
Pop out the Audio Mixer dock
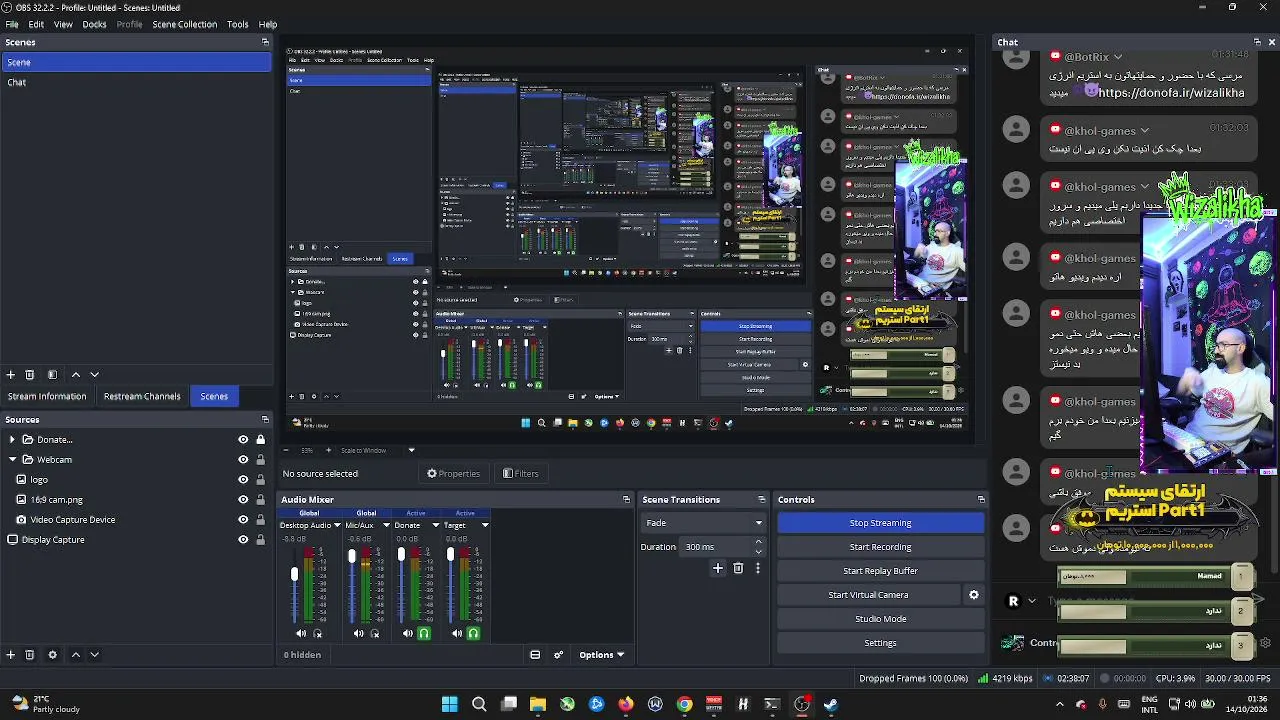pos(626,500)
